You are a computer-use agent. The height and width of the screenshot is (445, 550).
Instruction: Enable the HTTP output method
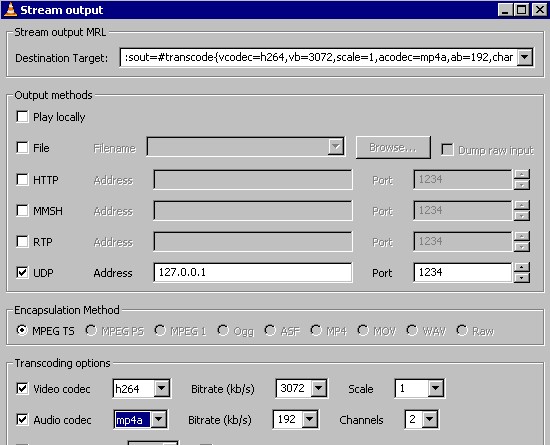[22, 180]
